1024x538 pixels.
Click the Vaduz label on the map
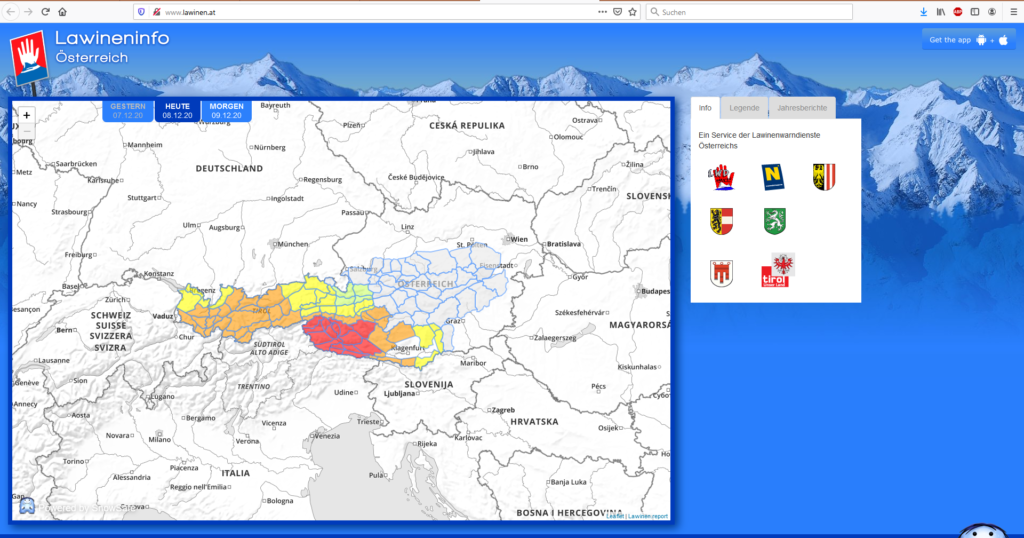point(163,316)
